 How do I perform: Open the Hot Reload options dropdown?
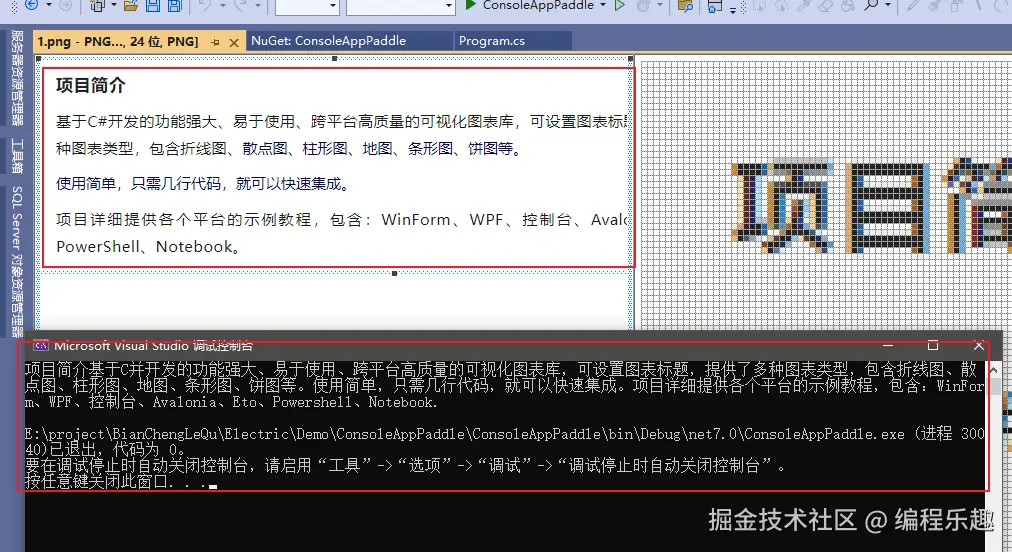tap(660, 5)
